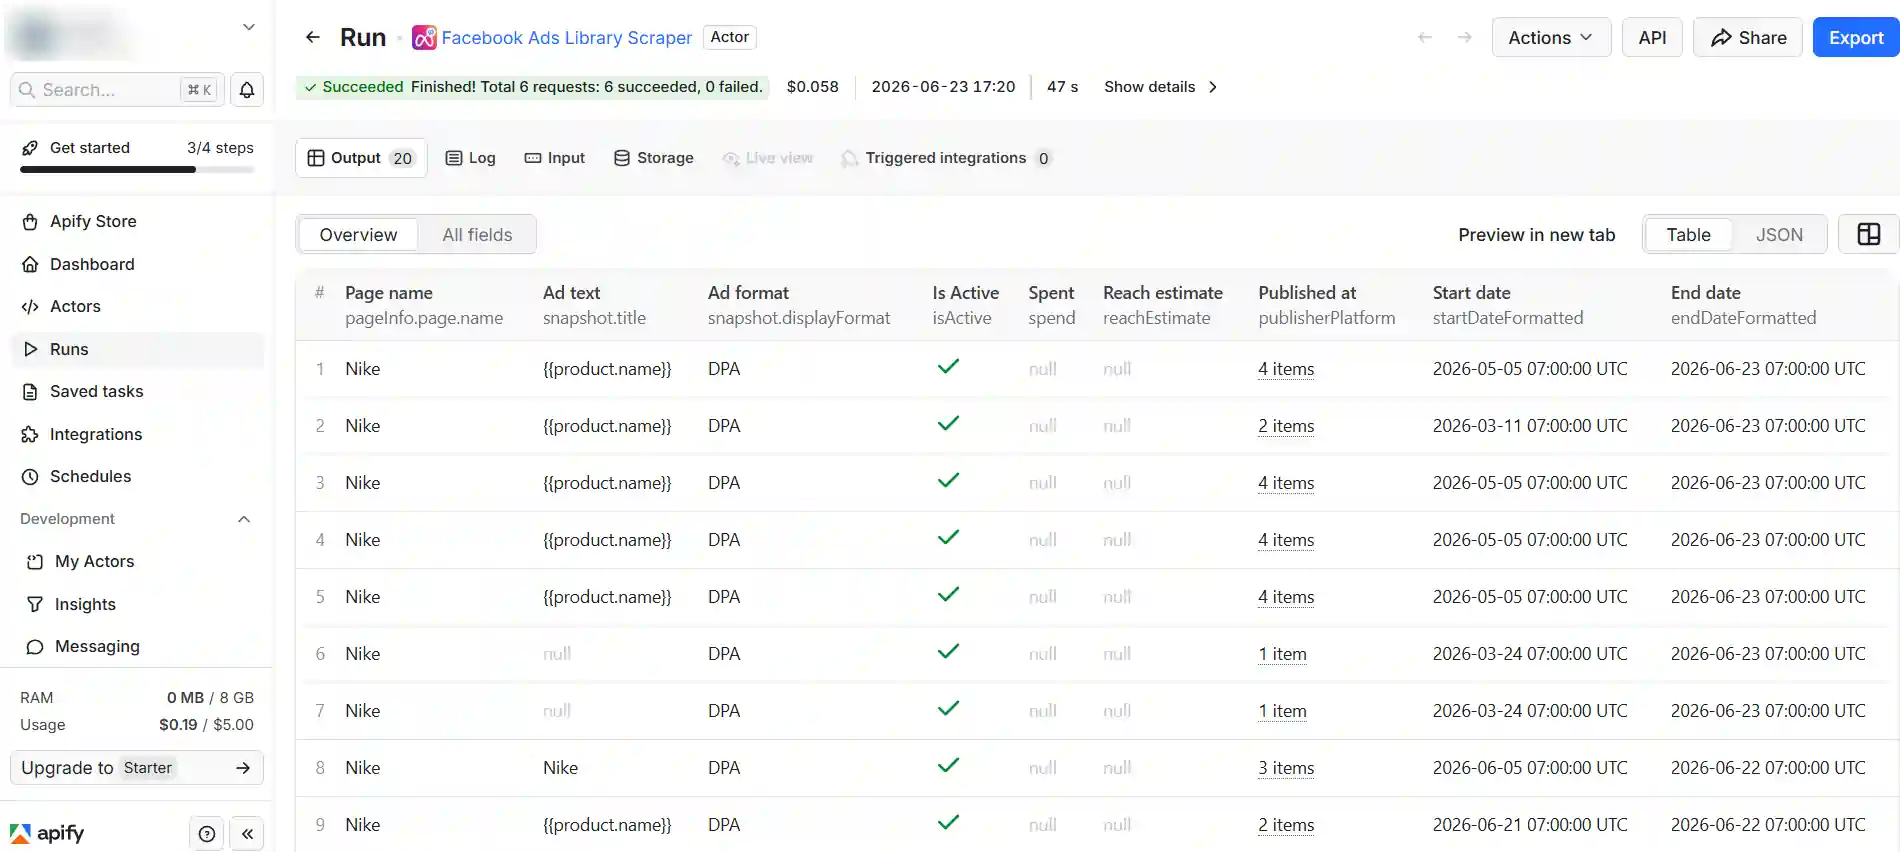Expand Show details
The width and height of the screenshot is (1900, 852).
1160,87
